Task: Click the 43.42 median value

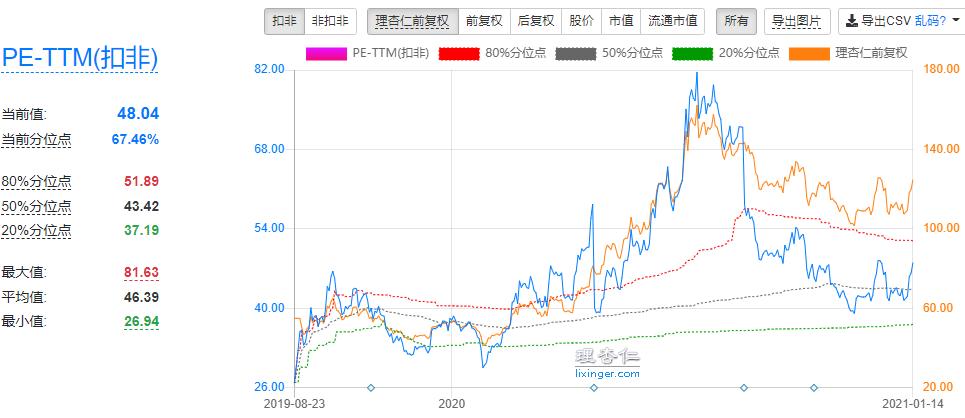Action: click(142, 206)
